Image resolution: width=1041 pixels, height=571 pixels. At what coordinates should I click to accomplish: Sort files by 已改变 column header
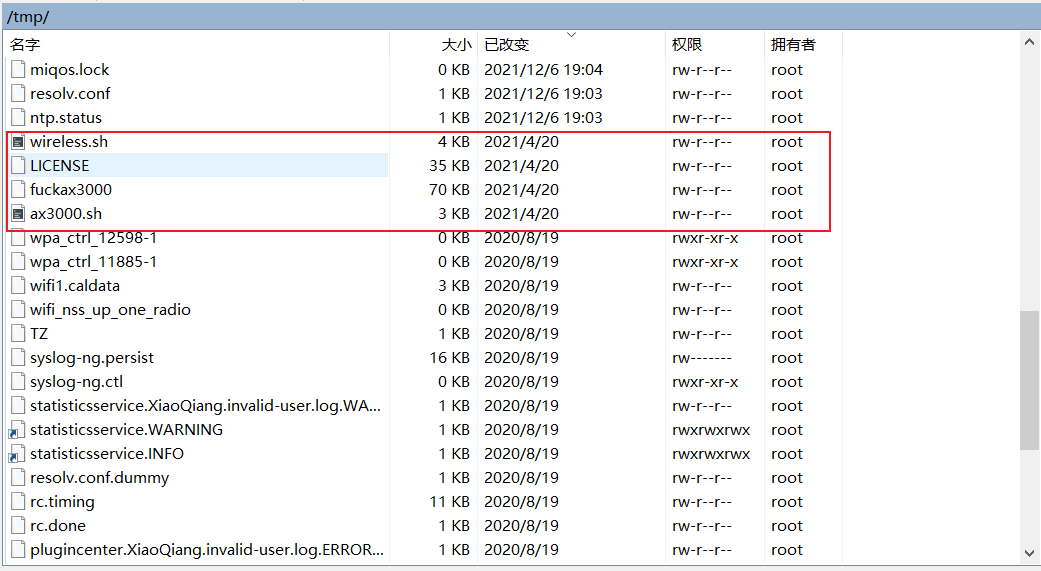(x=572, y=44)
